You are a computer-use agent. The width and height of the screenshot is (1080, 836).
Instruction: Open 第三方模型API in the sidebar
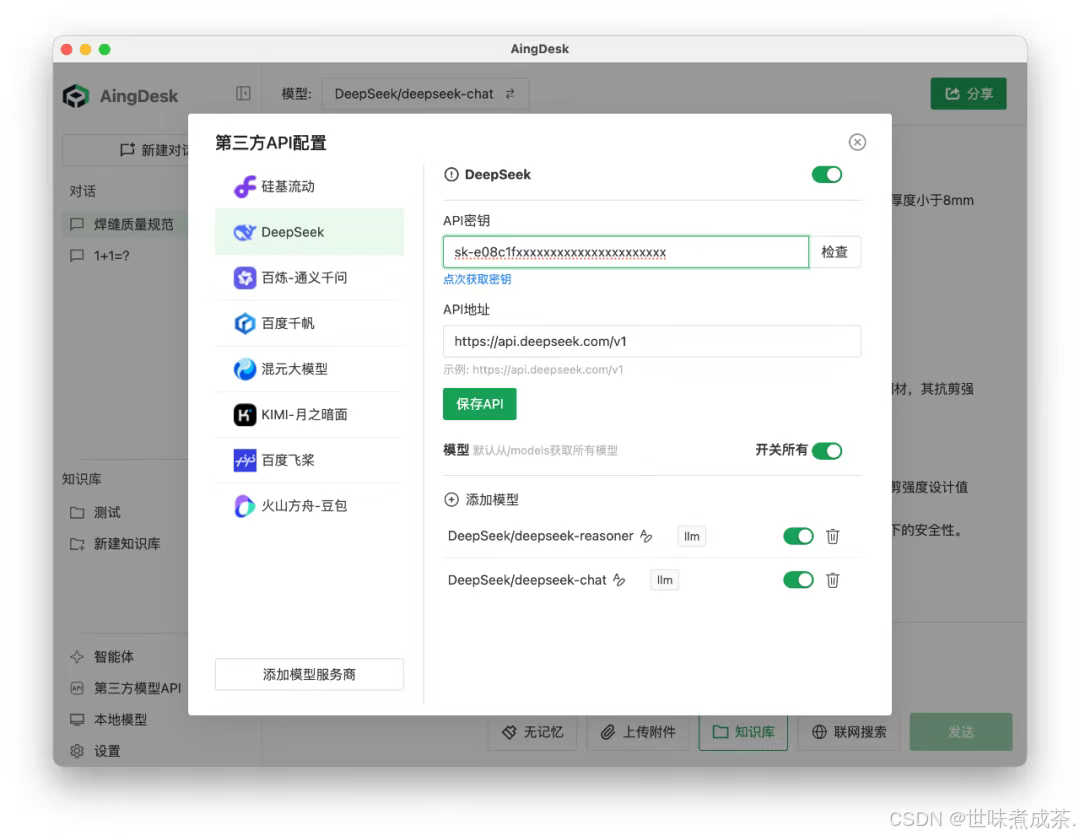click(125, 688)
